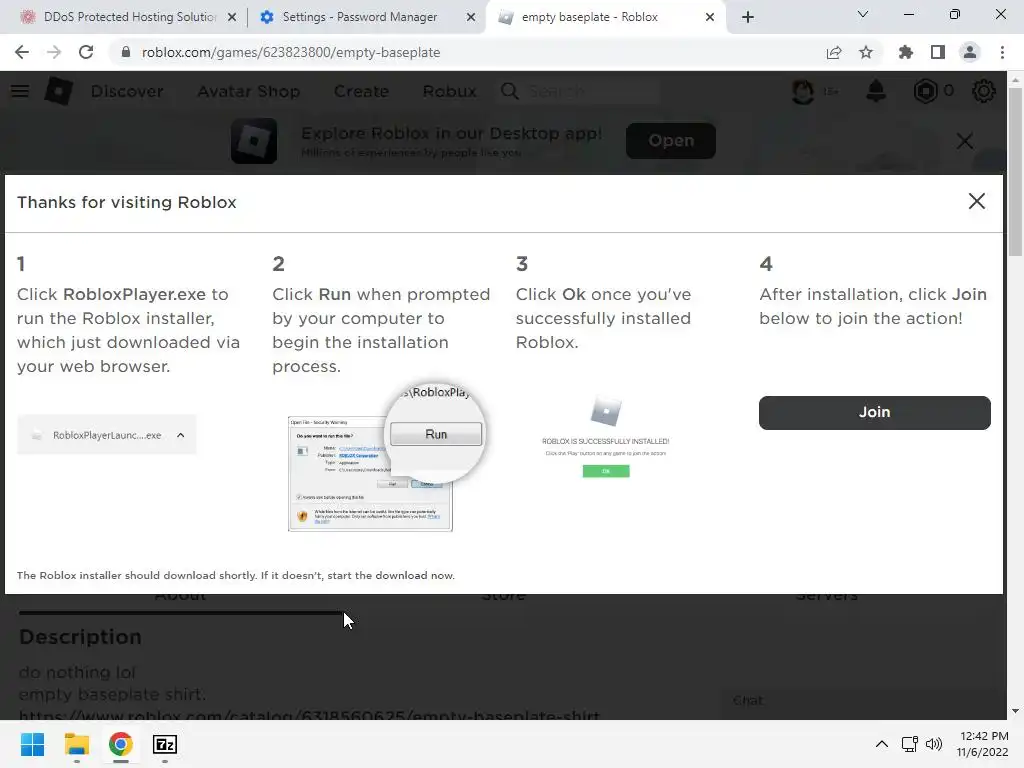Screen dimensions: 1024x768
Task: Open Roblox settings gear
Action: [984, 91]
